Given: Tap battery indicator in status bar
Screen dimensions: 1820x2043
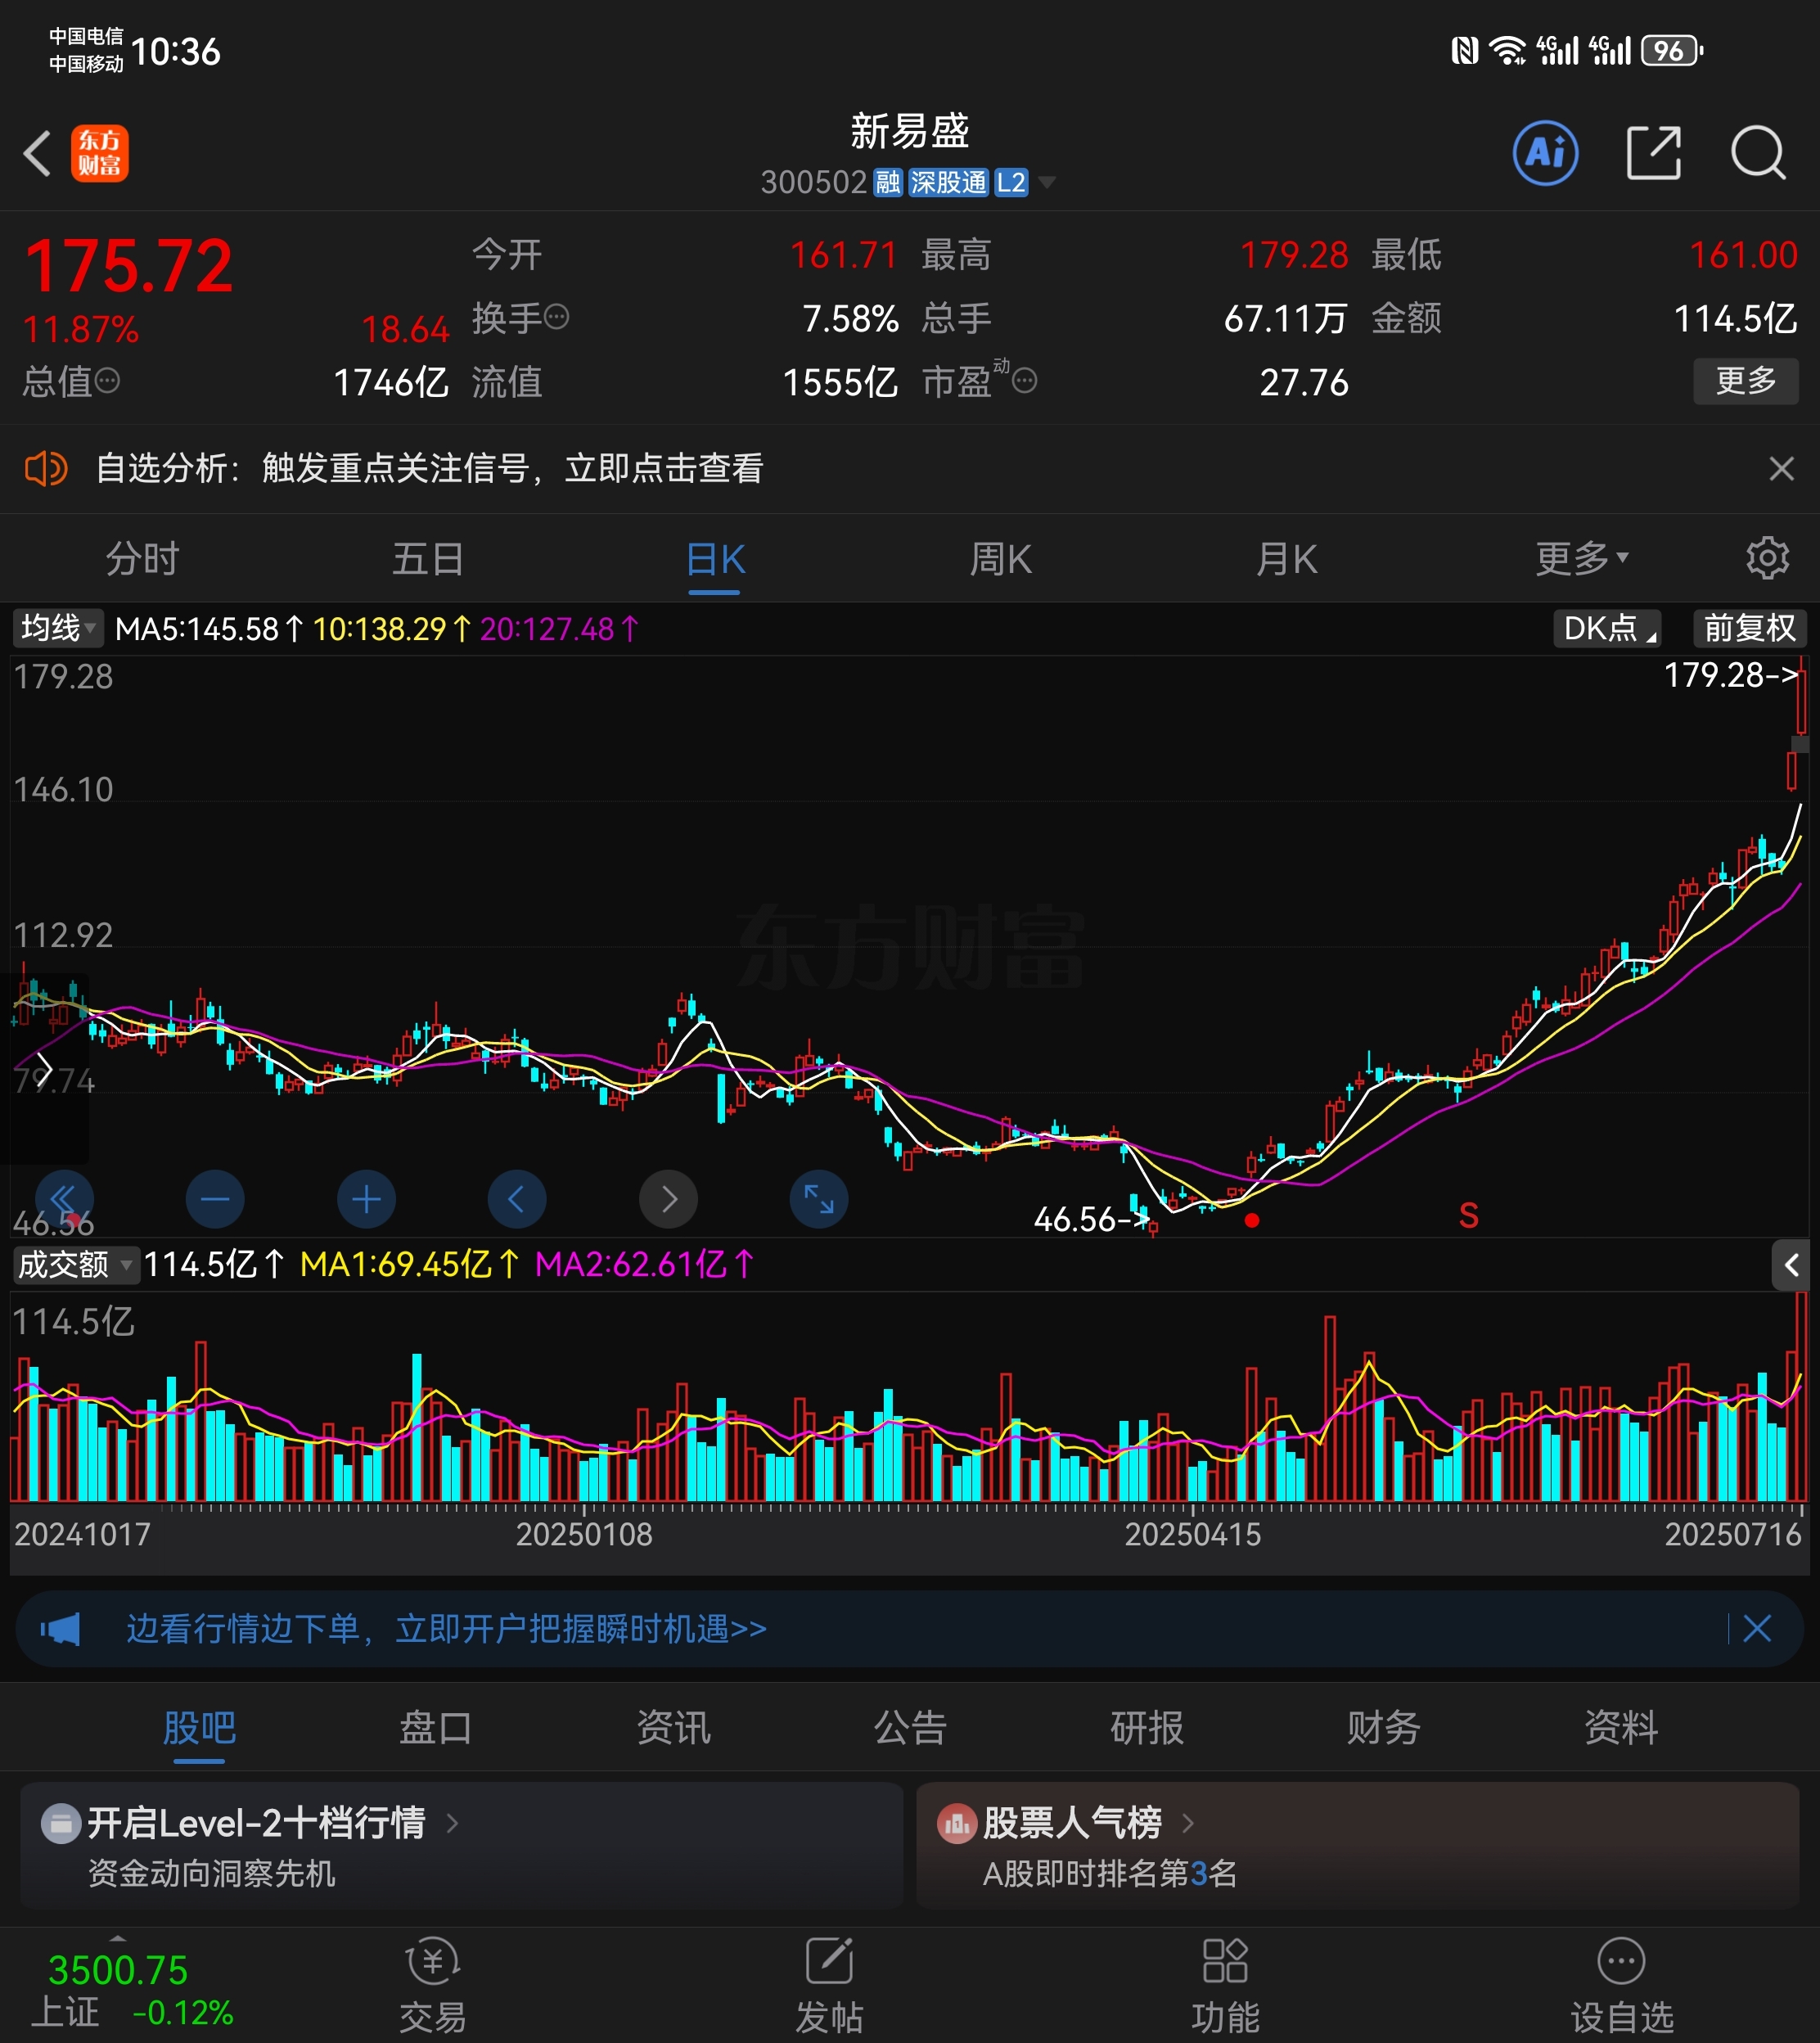Looking at the screenshot, I should [1672, 50].
